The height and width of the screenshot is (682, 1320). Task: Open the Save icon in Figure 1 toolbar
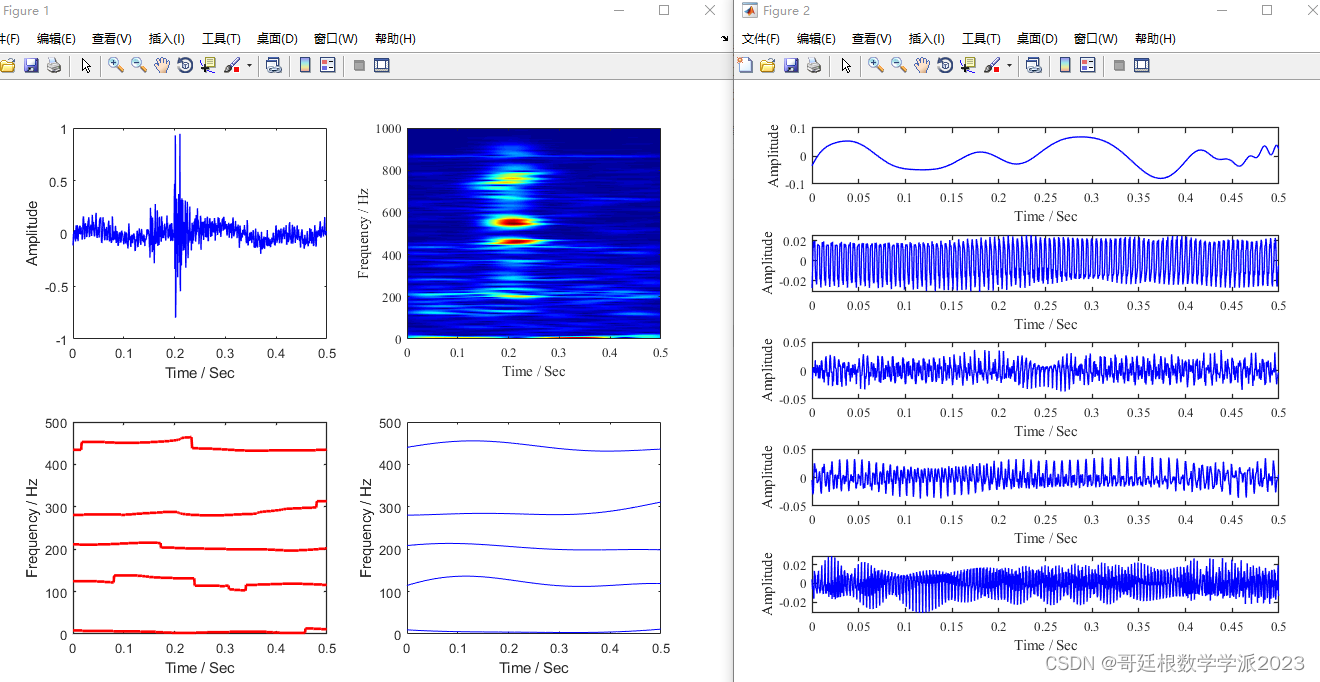tap(31, 65)
